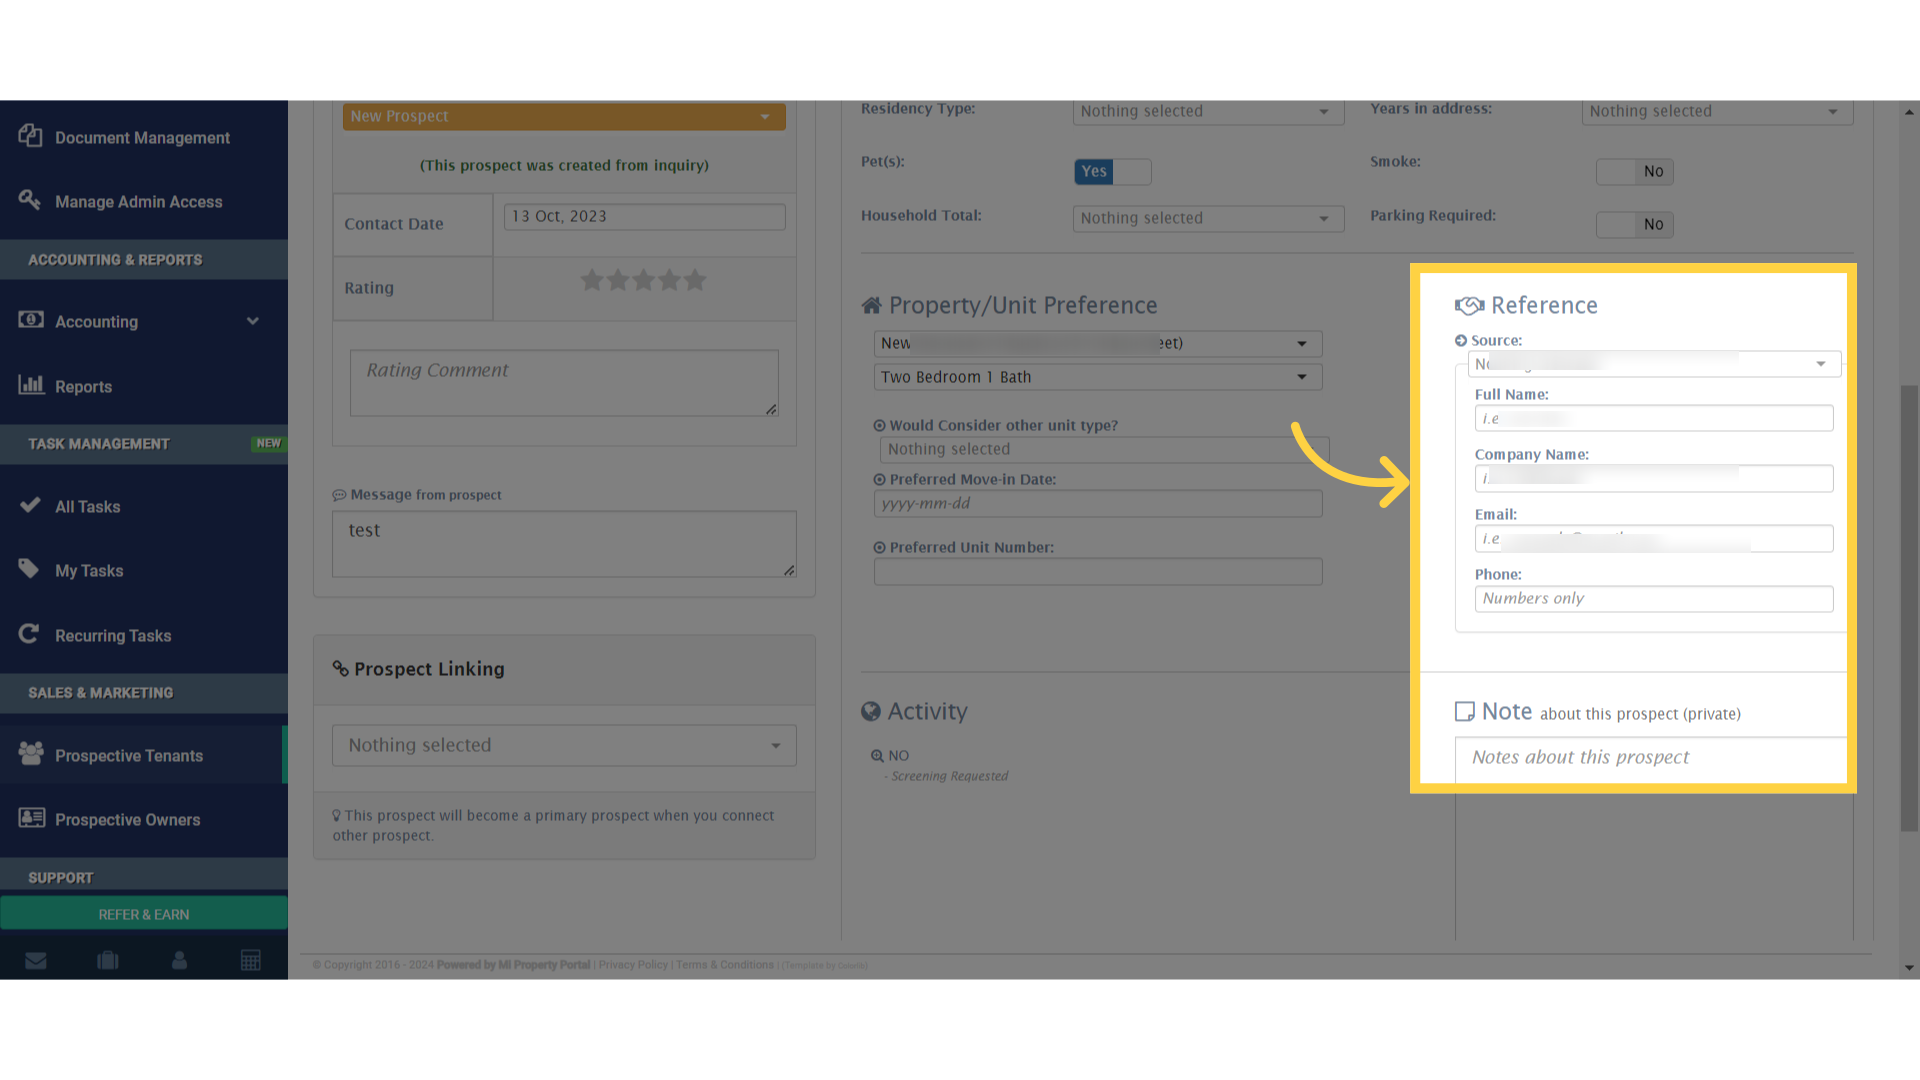
Task: Click the Message from prospect speech icon
Action: click(x=339, y=495)
